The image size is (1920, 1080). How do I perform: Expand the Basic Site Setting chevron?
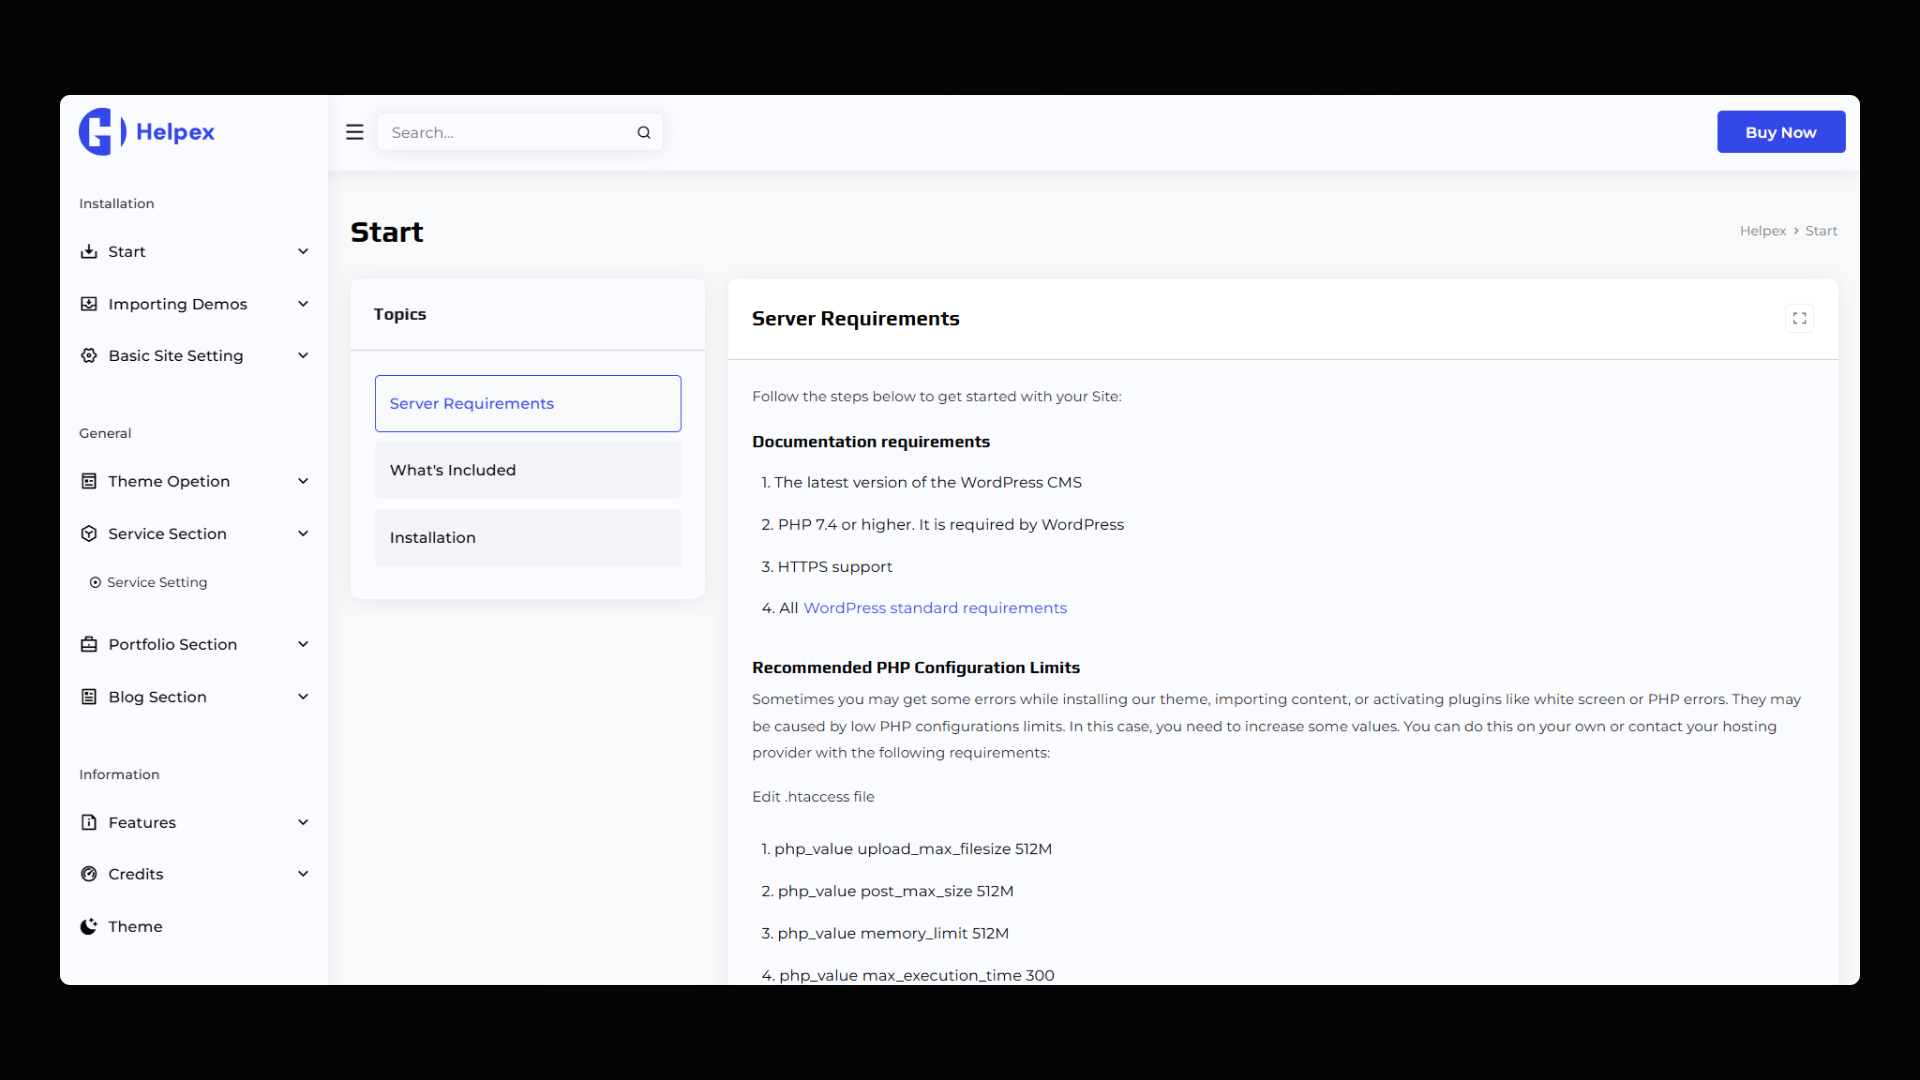303,355
